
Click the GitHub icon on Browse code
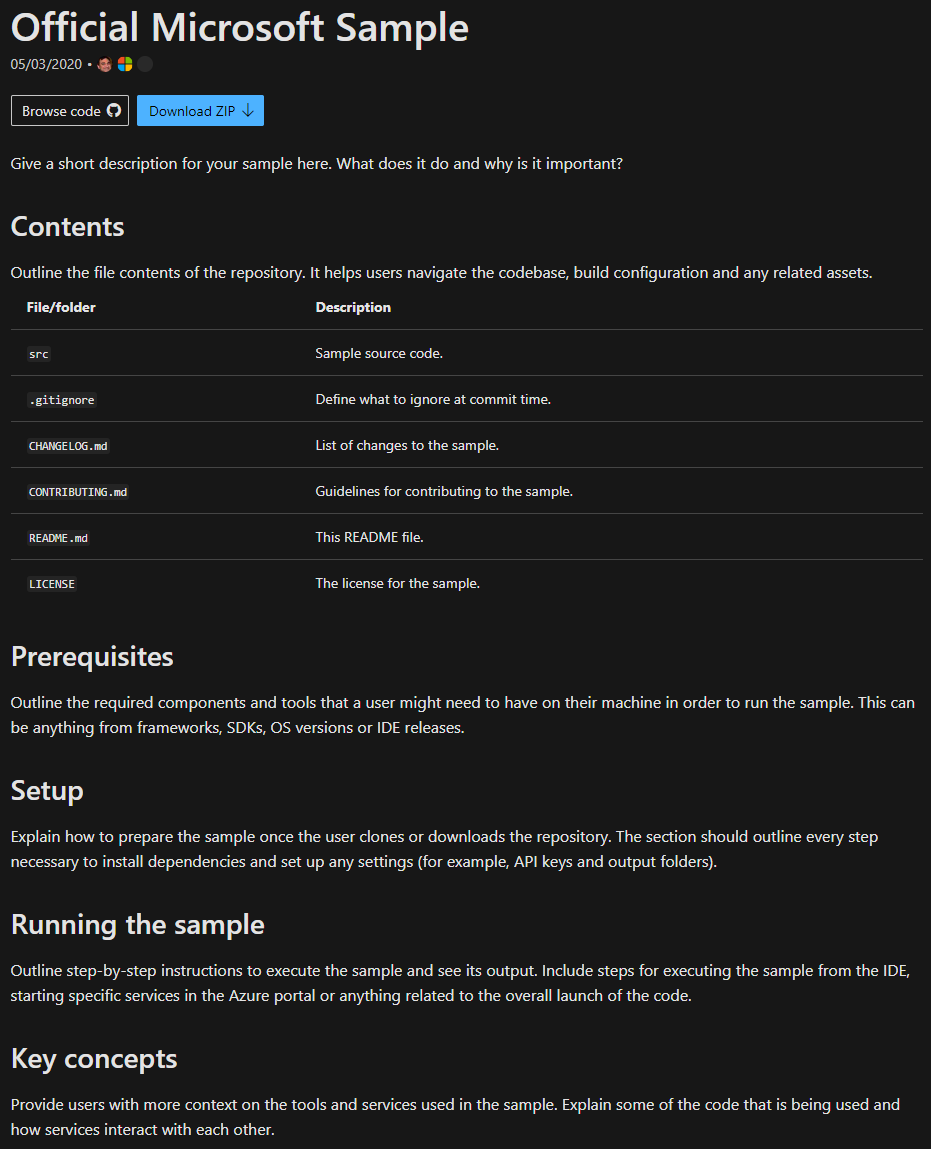(x=114, y=110)
